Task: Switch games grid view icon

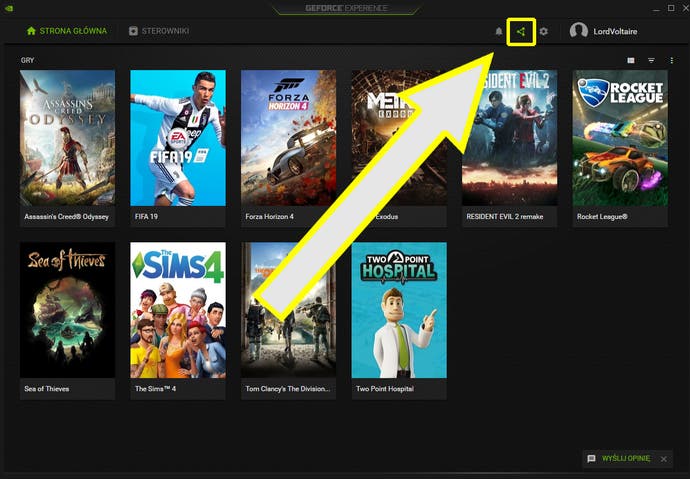Action: 631,60
